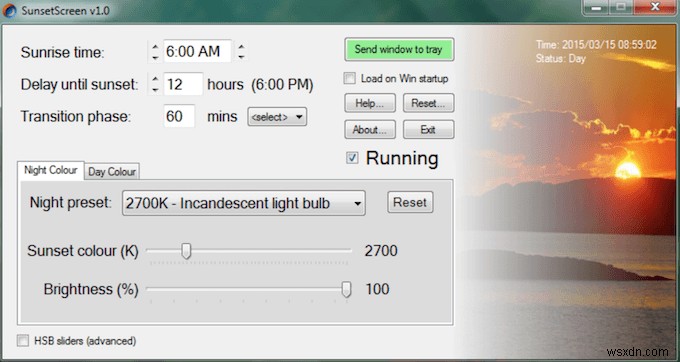Viewport: 680px width, 362px height.
Task: Click the Reset button beside Night preset
Action: [410, 202]
